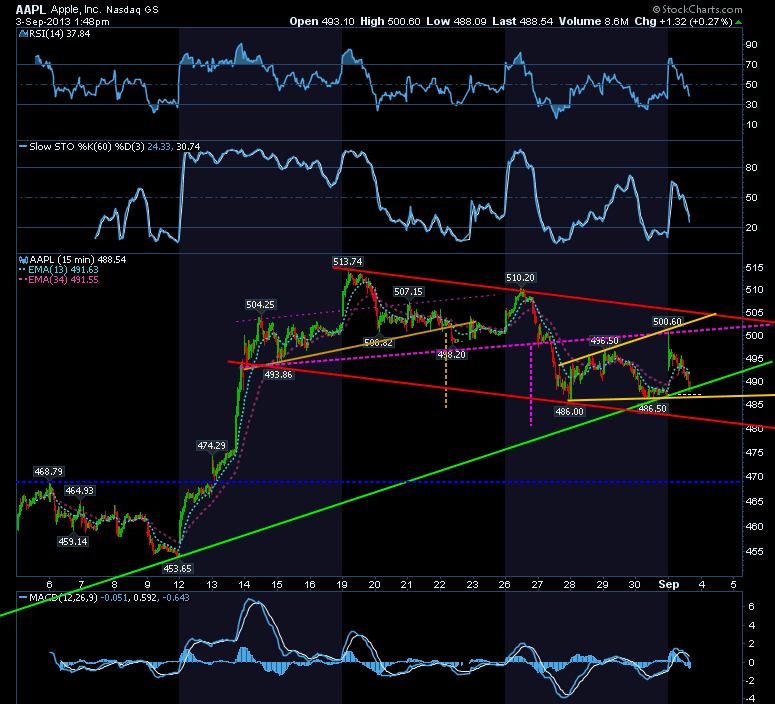
Task: Click the MACD axis value 6
Action: (751, 607)
